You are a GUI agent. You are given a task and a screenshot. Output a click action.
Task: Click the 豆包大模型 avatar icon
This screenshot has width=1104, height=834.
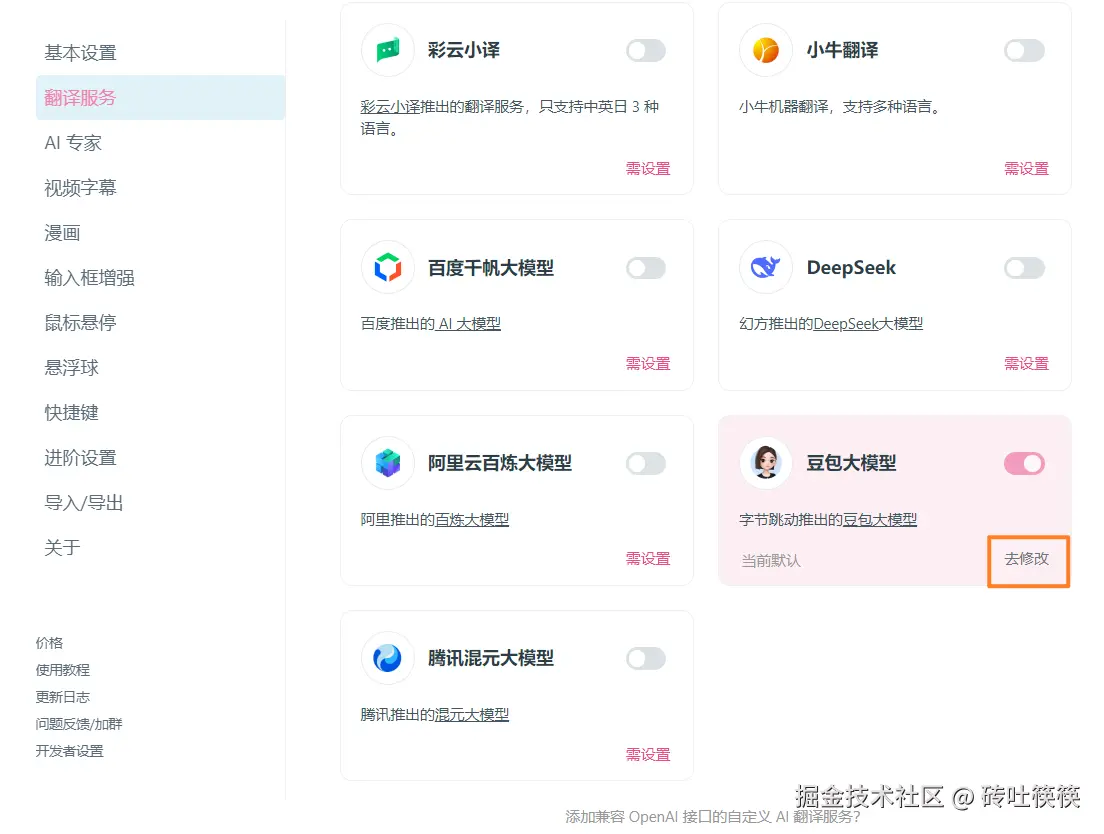click(766, 463)
